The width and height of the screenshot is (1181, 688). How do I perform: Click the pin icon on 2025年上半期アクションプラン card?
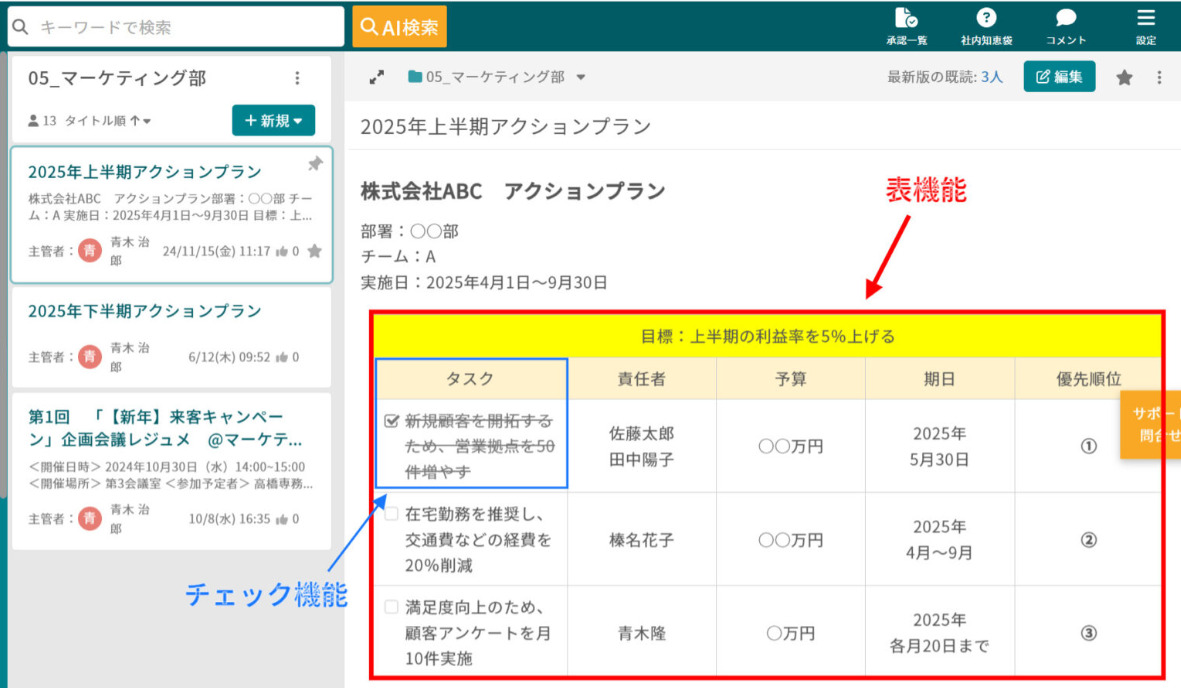[315, 163]
